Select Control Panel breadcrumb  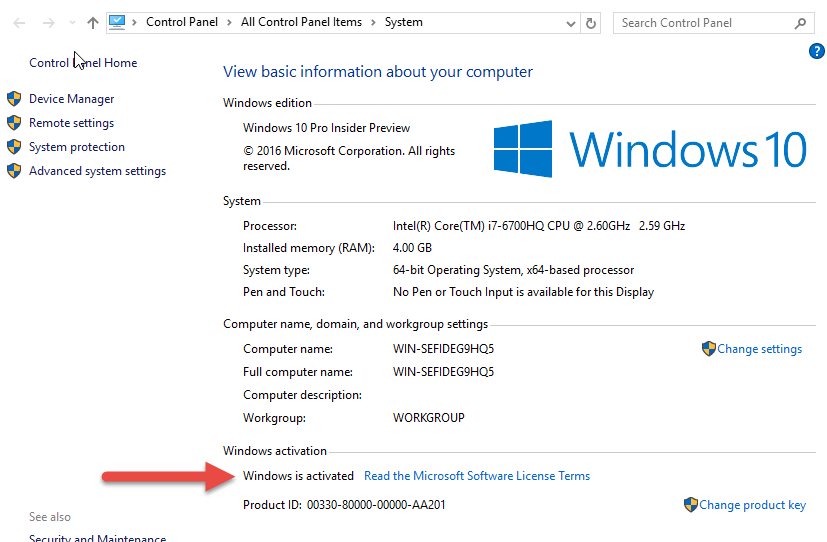click(x=181, y=22)
